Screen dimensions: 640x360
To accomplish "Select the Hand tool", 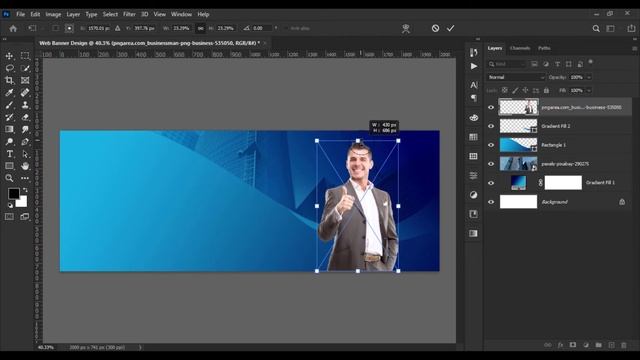I will (25, 166).
